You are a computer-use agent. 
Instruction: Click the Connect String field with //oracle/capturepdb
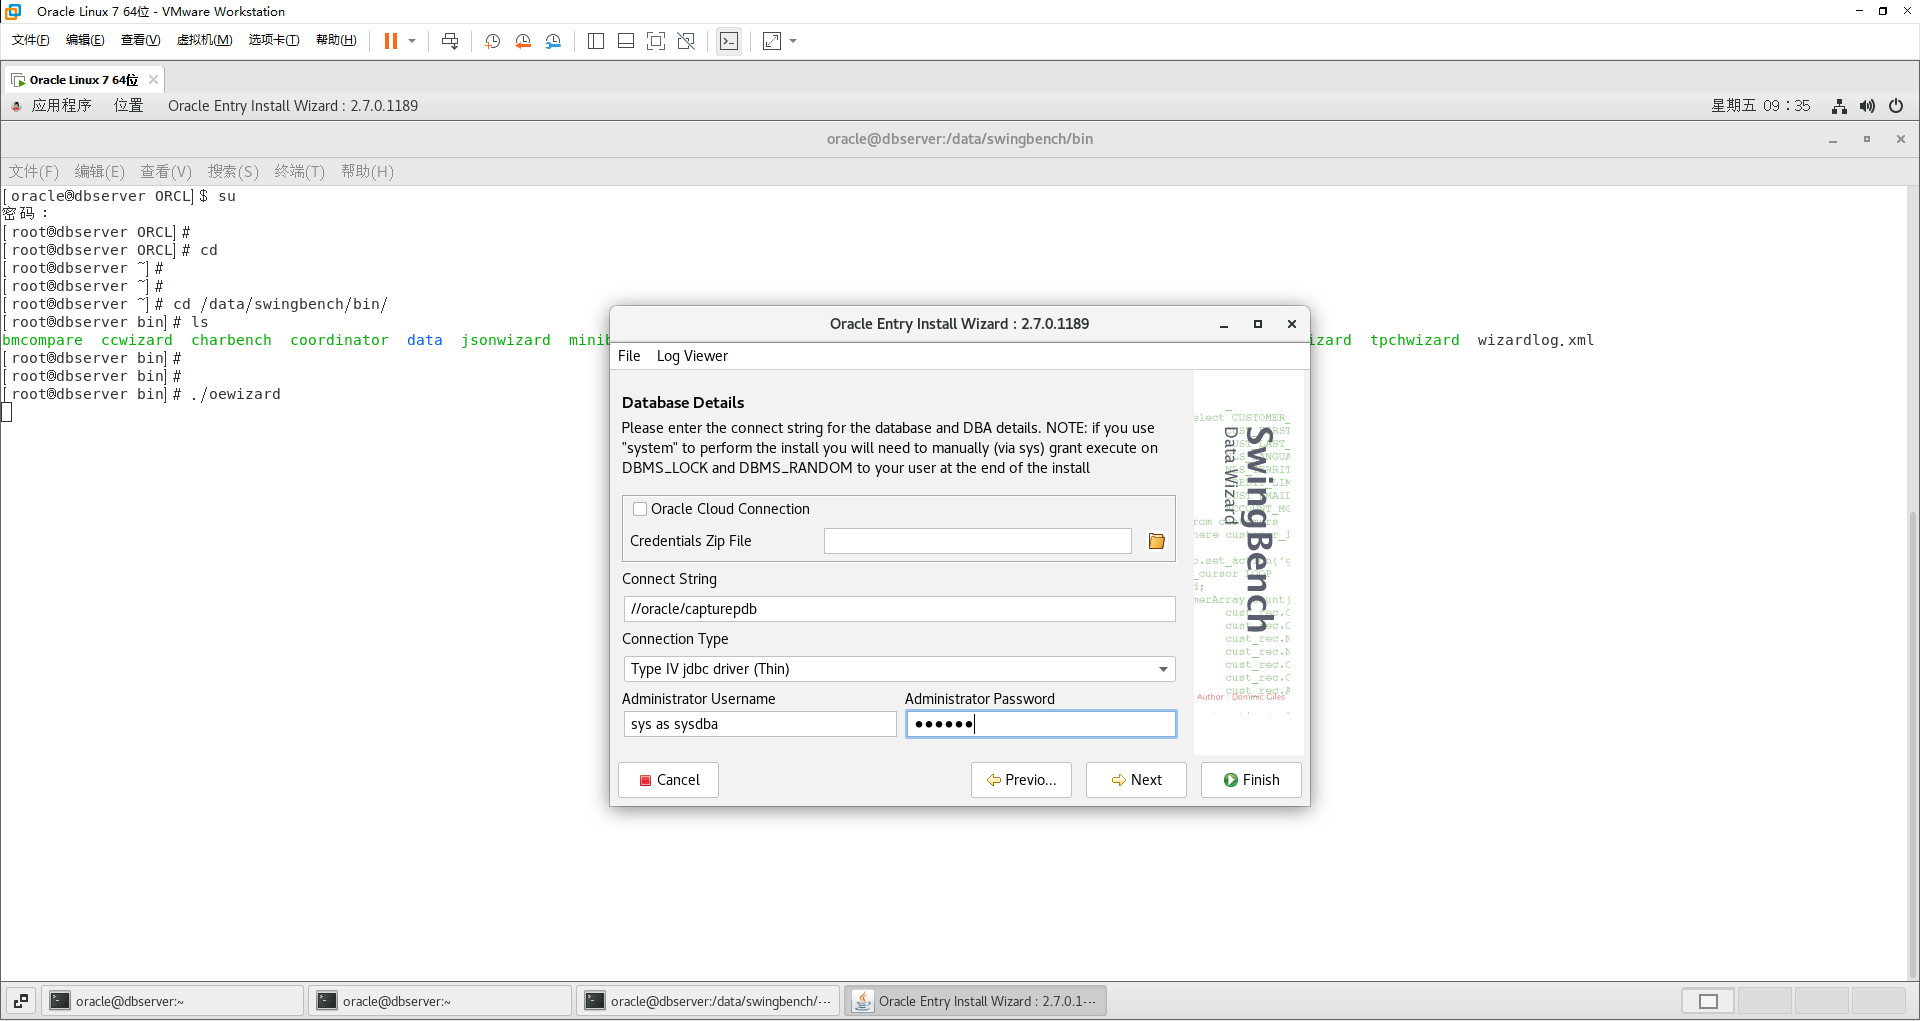pos(899,609)
